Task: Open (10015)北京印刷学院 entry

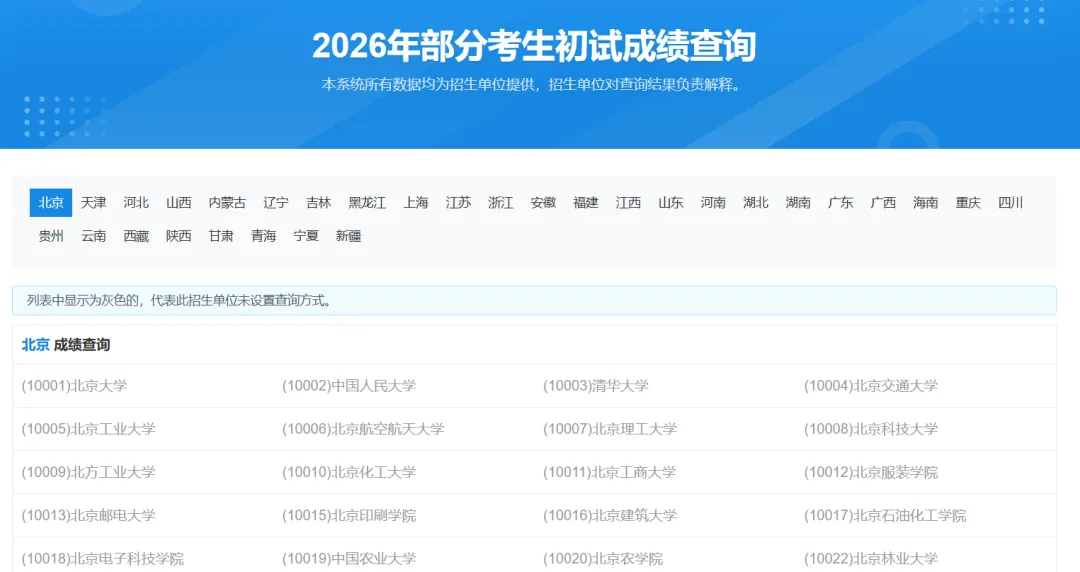Action: [x=349, y=515]
